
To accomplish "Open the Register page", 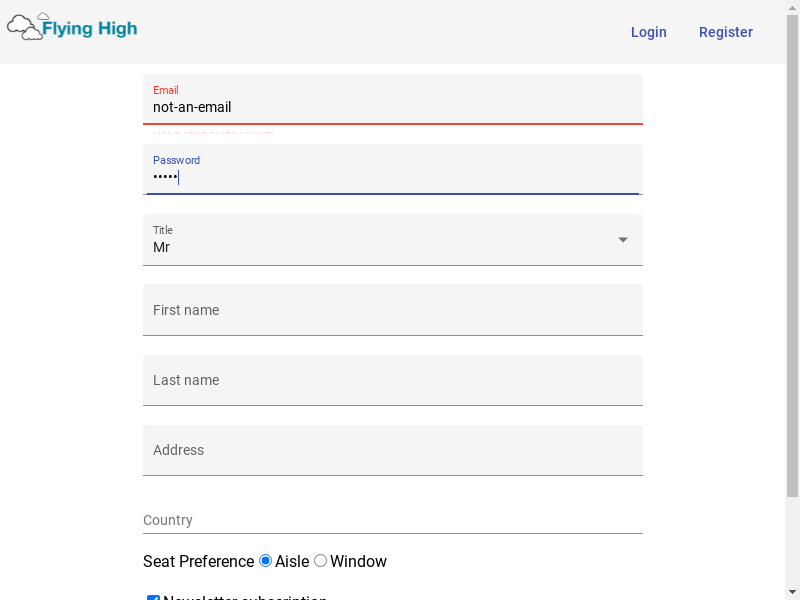I will pyautogui.click(x=726, y=32).
